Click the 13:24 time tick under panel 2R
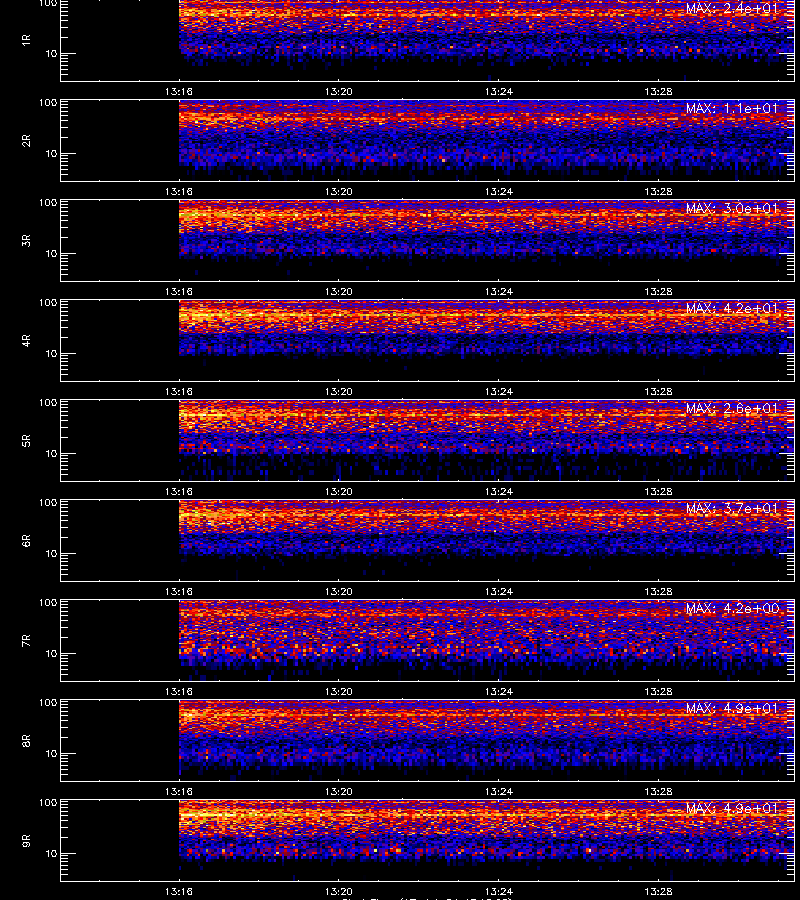Image resolution: width=800 pixels, height=900 pixels. point(498,191)
